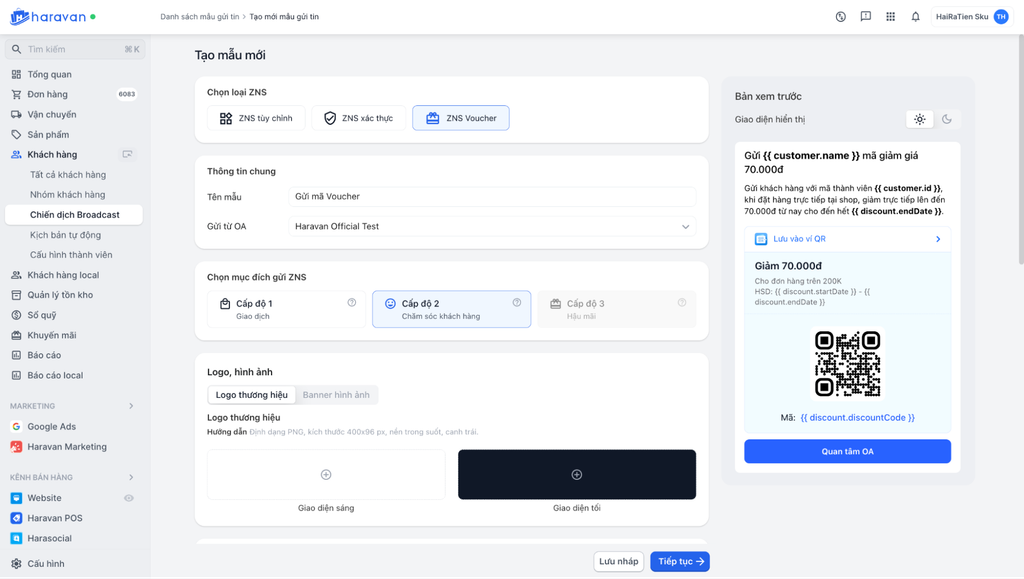Image resolution: width=1024 pixels, height=579 pixels.
Task: Click the dark Giao diện tối logo box
Action: pos(576,474)
